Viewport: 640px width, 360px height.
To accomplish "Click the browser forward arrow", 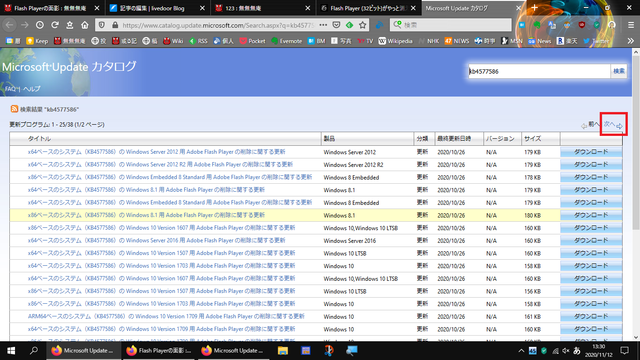I will coord(24,25).
